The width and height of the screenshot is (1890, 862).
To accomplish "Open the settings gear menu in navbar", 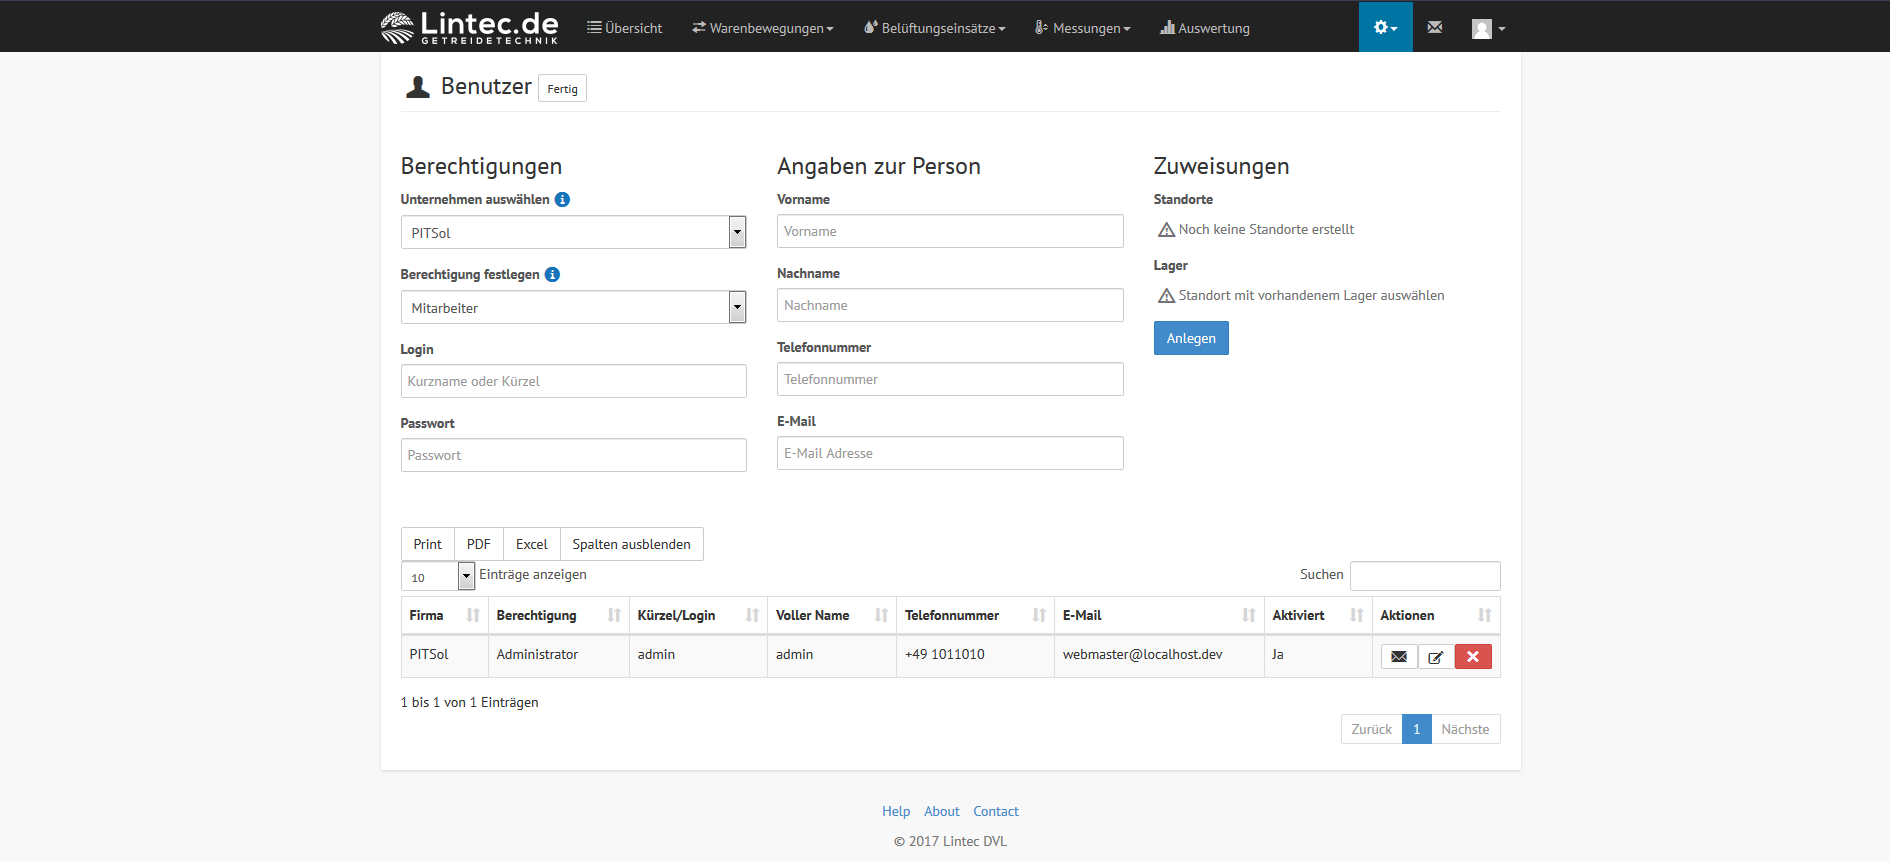I will pos(1385,27).
